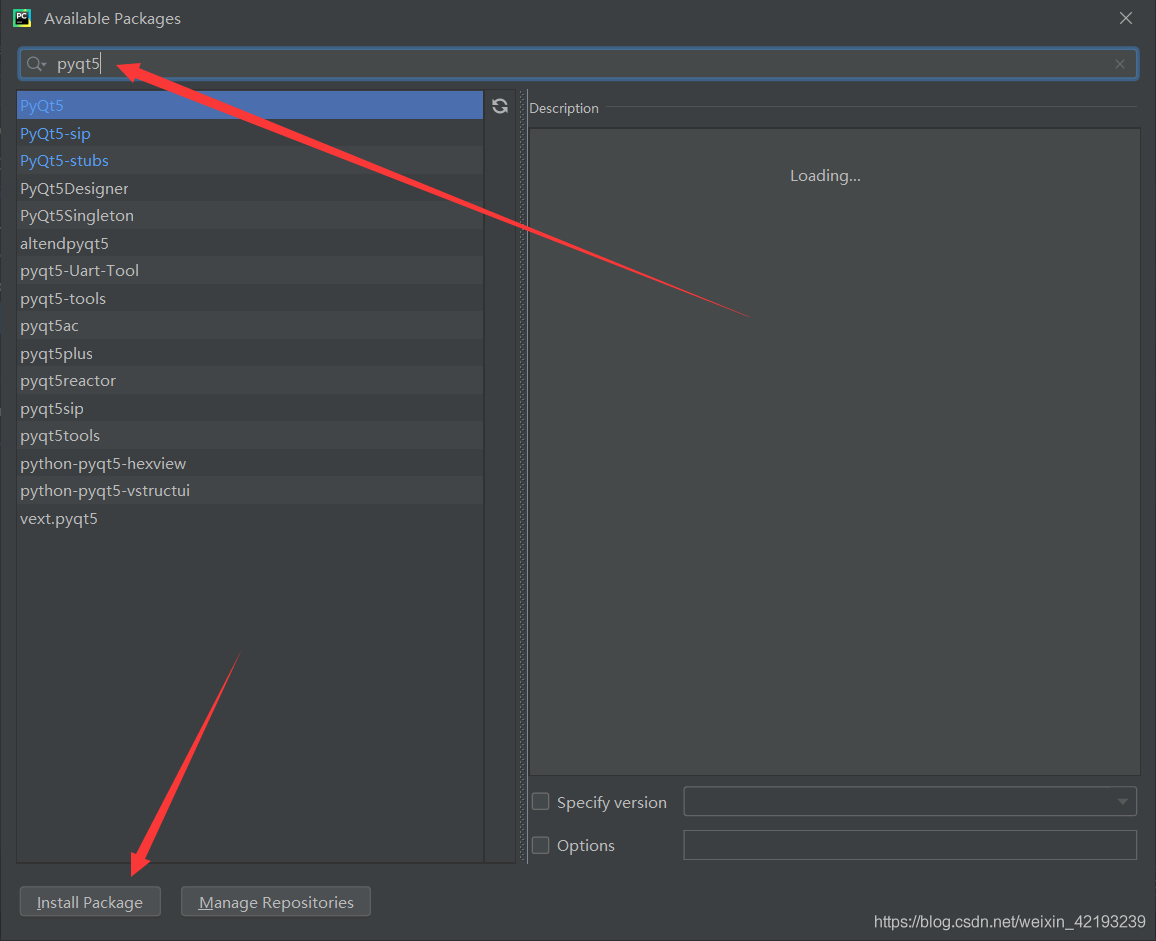Click the Options text input field
The image size is (1156, 941).
910,845
